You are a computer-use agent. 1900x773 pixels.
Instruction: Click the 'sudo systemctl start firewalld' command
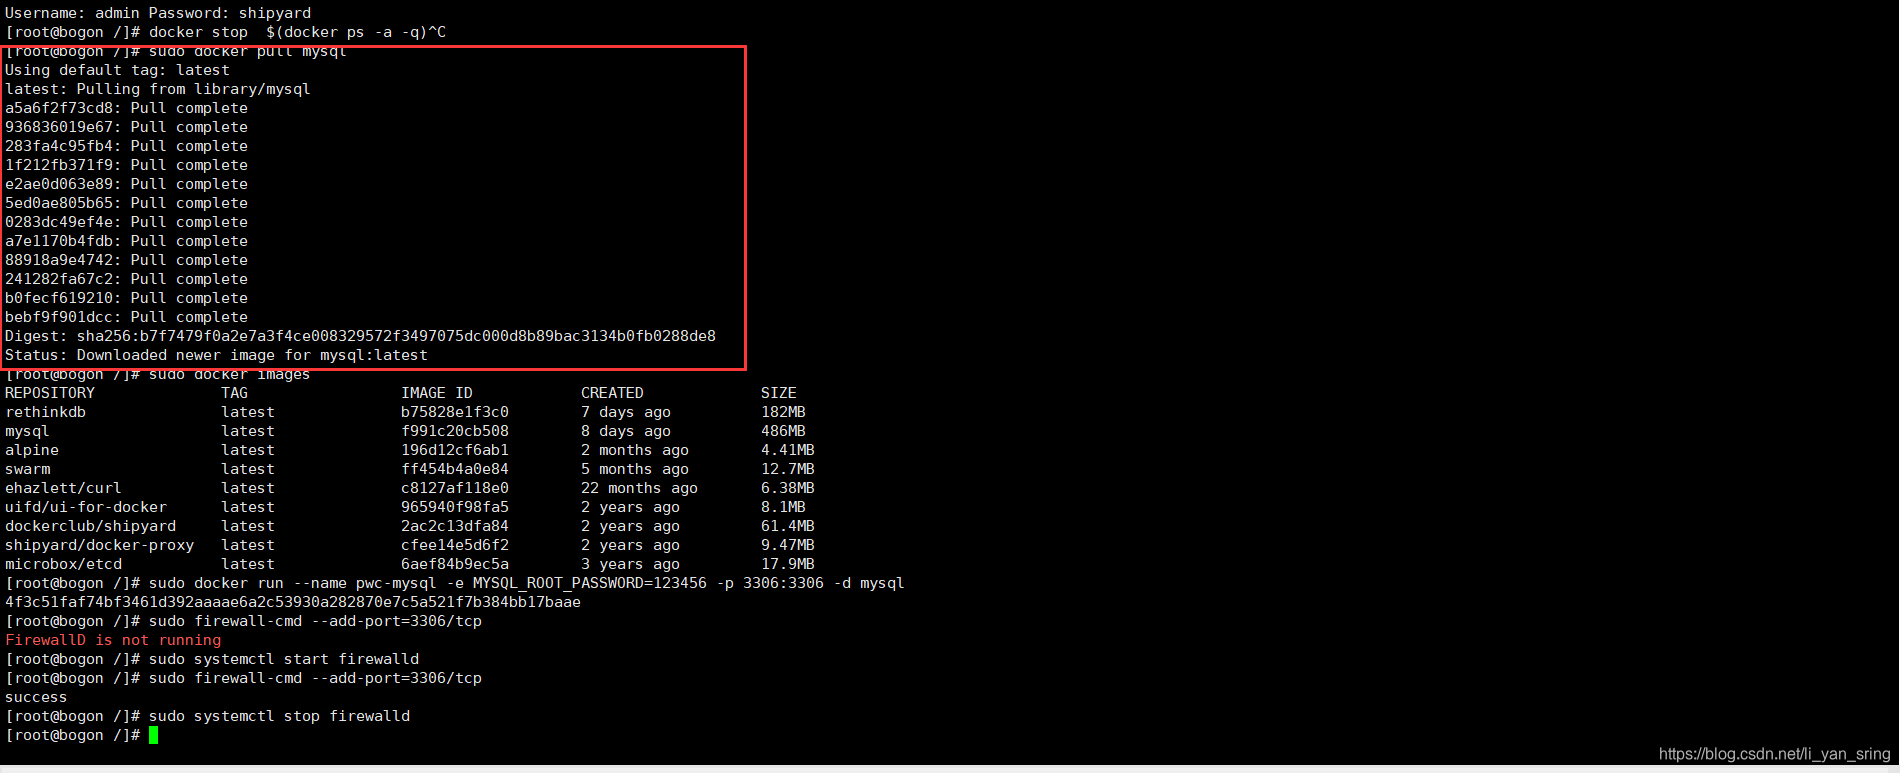point(284,659)
